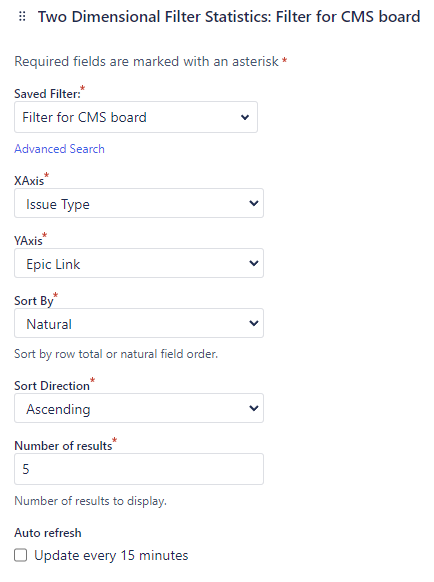Click the "Update every 15 minutes" label text
The image size is (434, 582).
click(111, 556)
